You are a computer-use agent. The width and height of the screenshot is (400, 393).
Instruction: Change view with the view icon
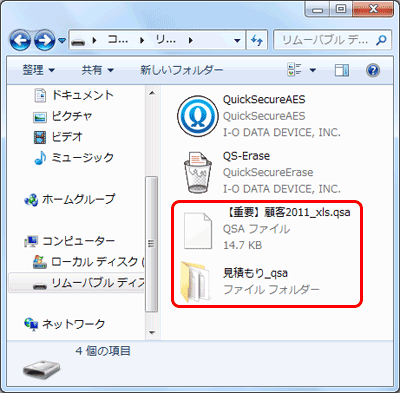[294, 70]
